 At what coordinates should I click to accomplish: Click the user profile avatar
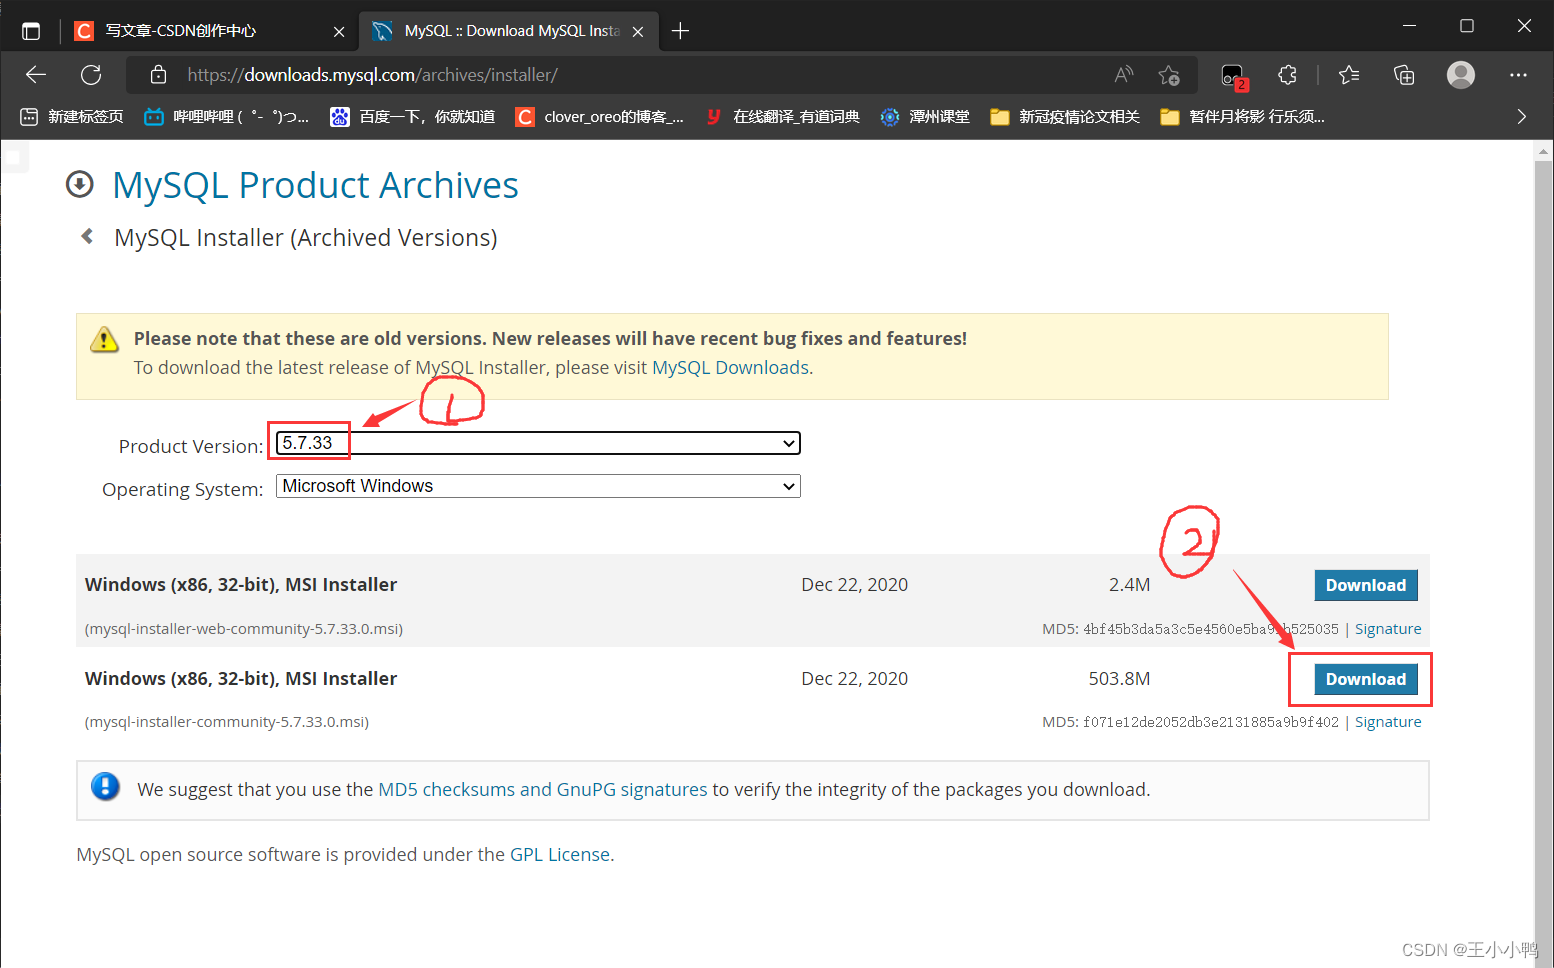tap(1461, 75)
